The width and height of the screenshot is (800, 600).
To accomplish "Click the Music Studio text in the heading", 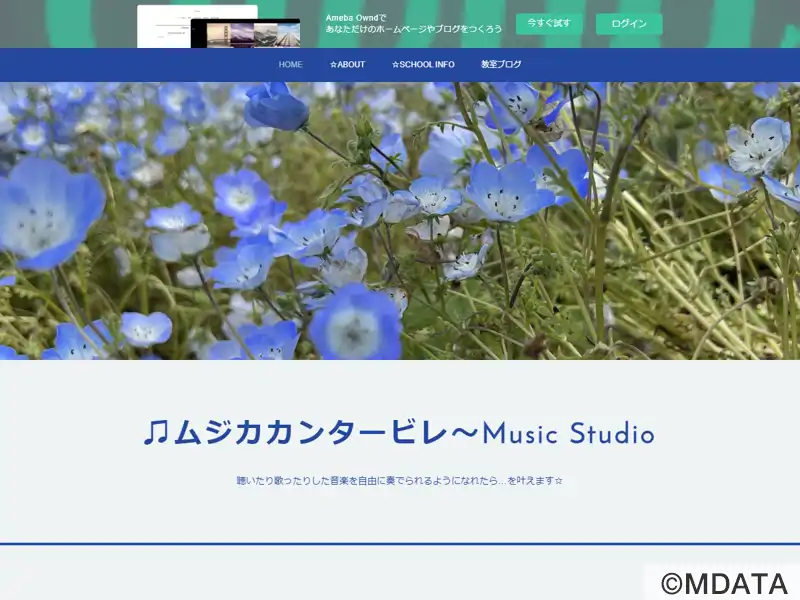I will [x=568, y=434].
